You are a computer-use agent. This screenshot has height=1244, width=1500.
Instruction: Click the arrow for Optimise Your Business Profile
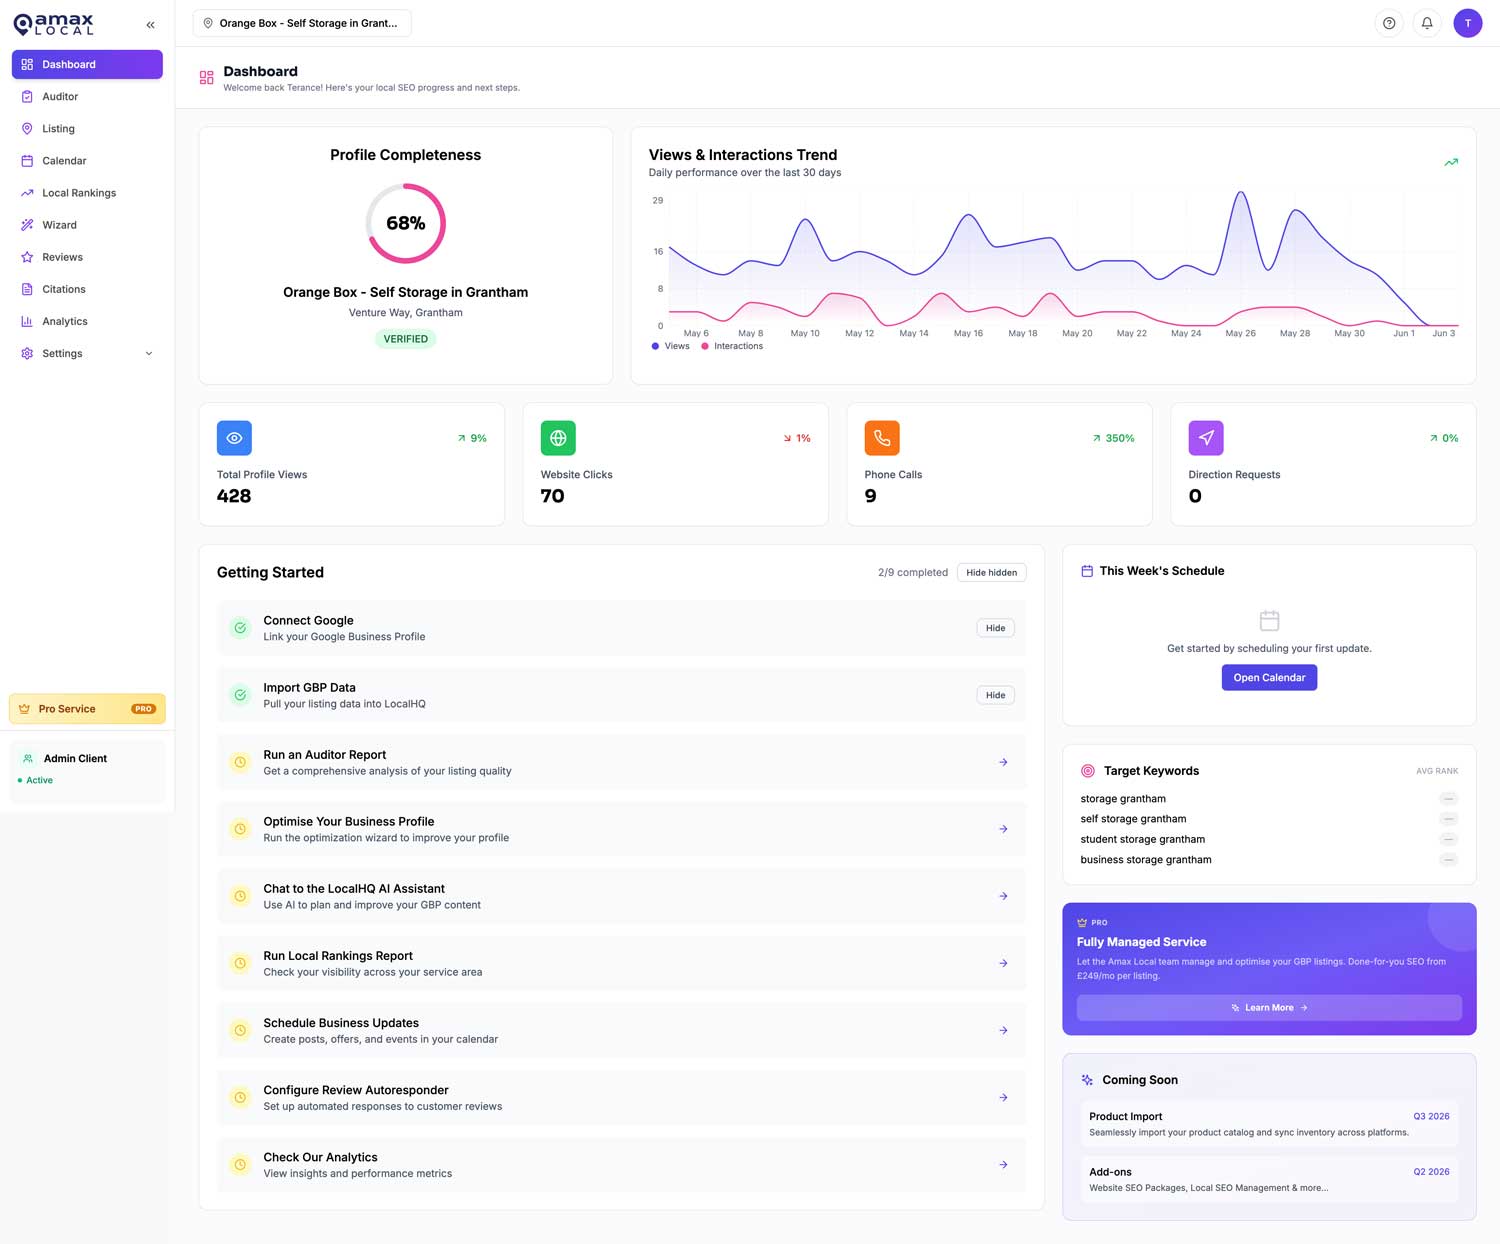(x=1003, y=829)
